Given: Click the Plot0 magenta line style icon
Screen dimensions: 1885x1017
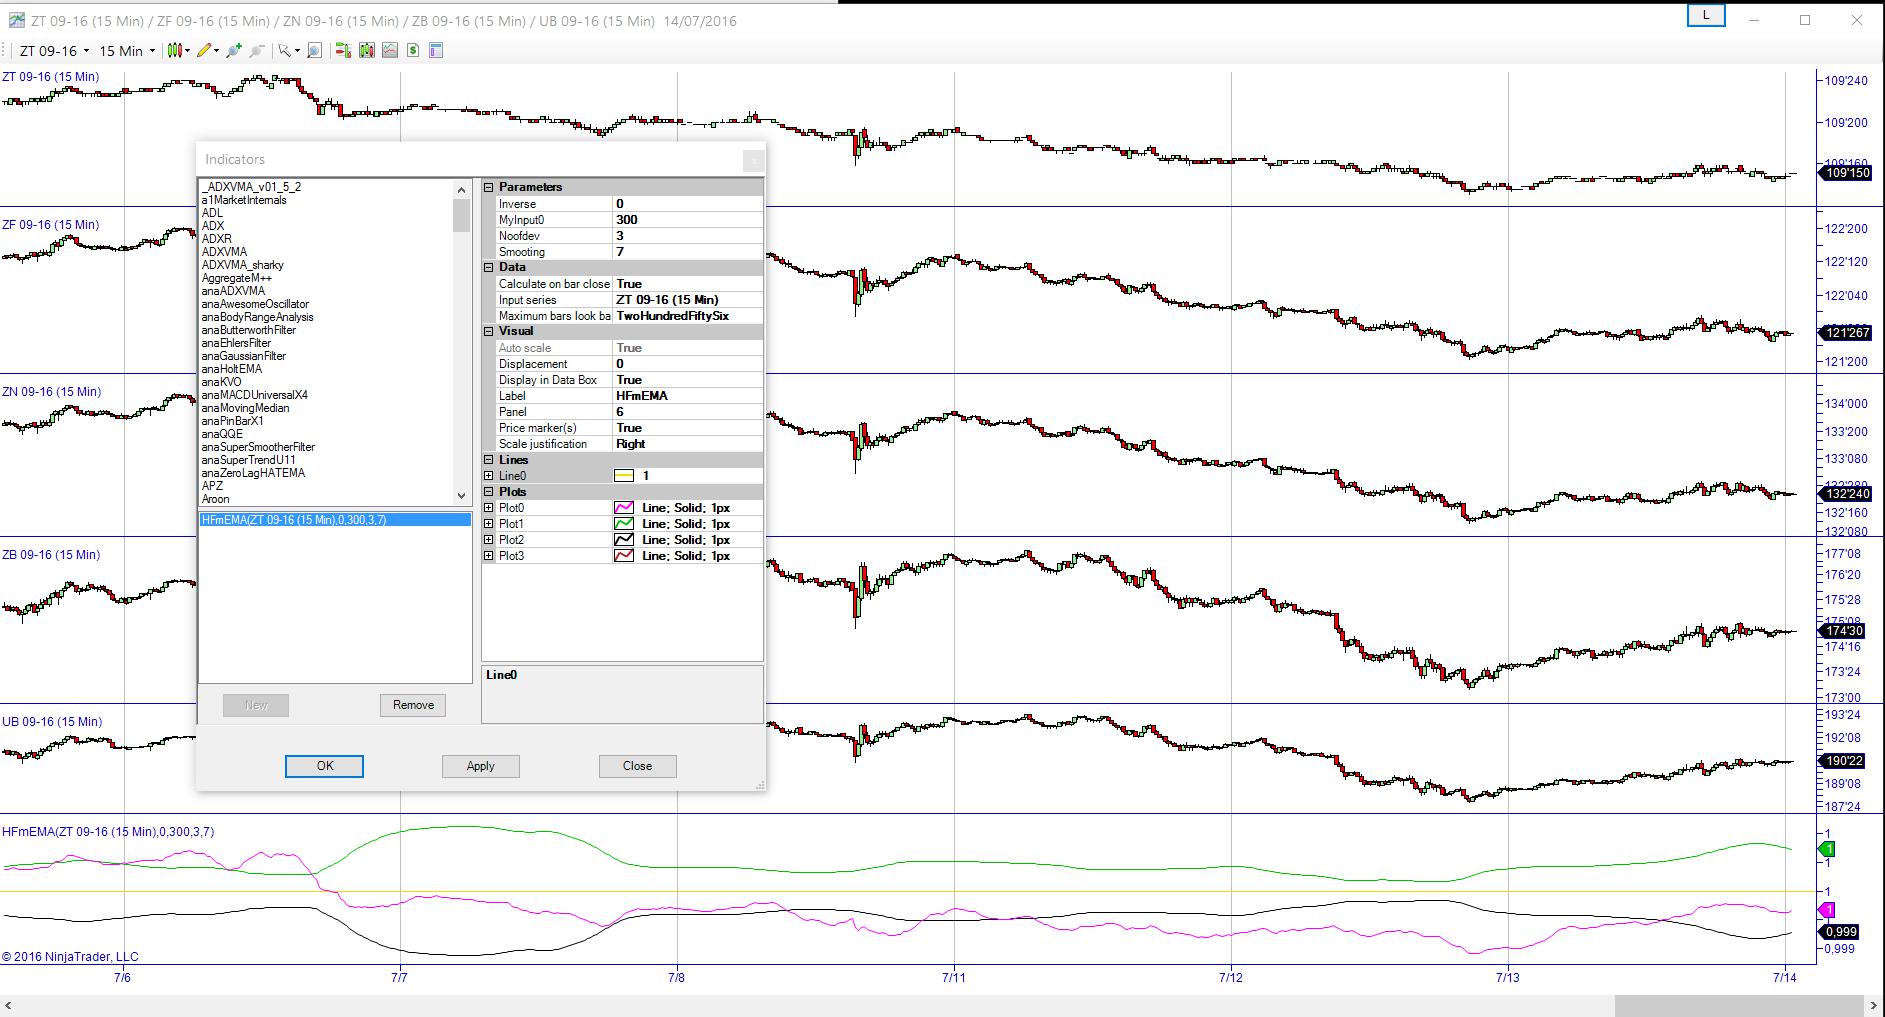Looking at the screenshot, I should click(624, 508).
